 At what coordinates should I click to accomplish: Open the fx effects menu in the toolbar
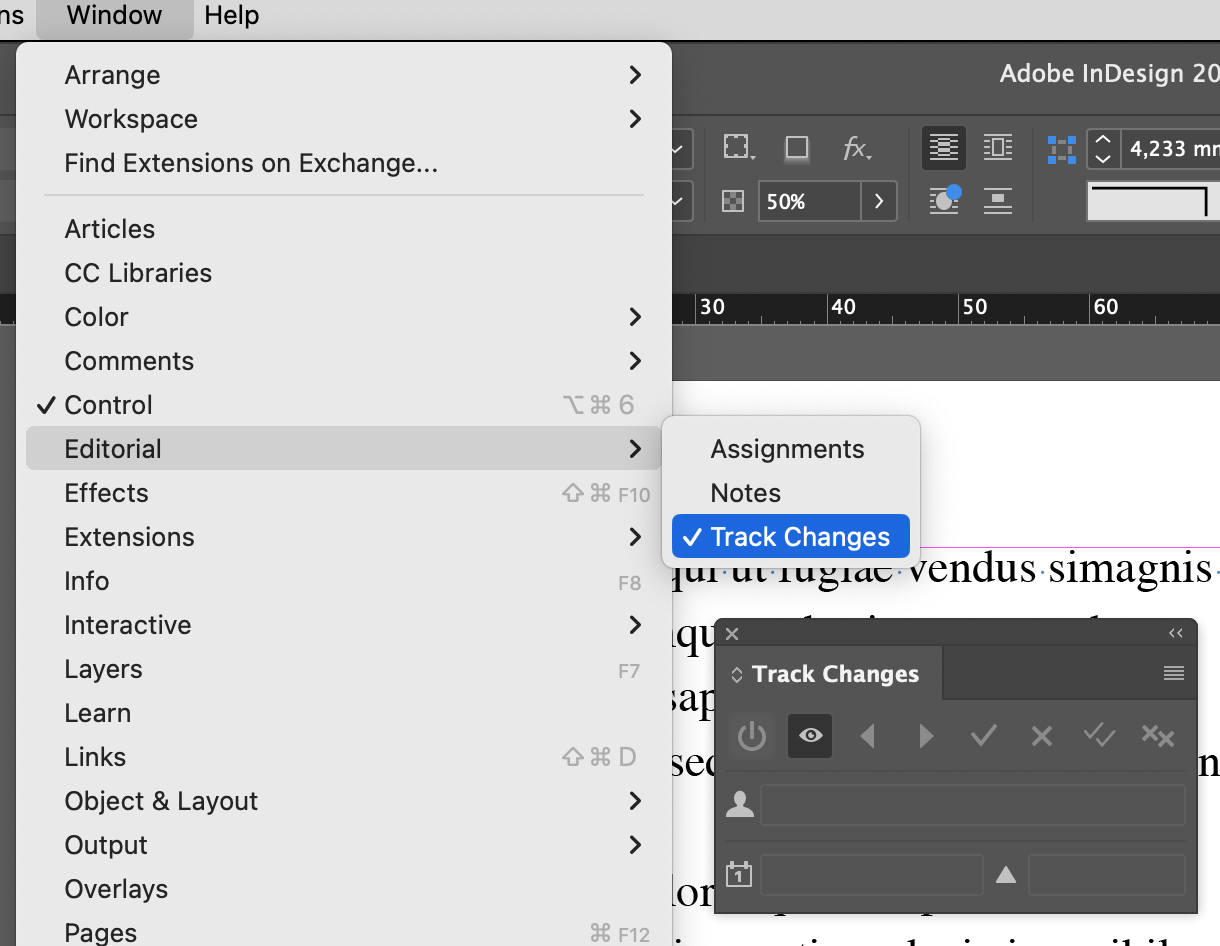tap(856, 148)
